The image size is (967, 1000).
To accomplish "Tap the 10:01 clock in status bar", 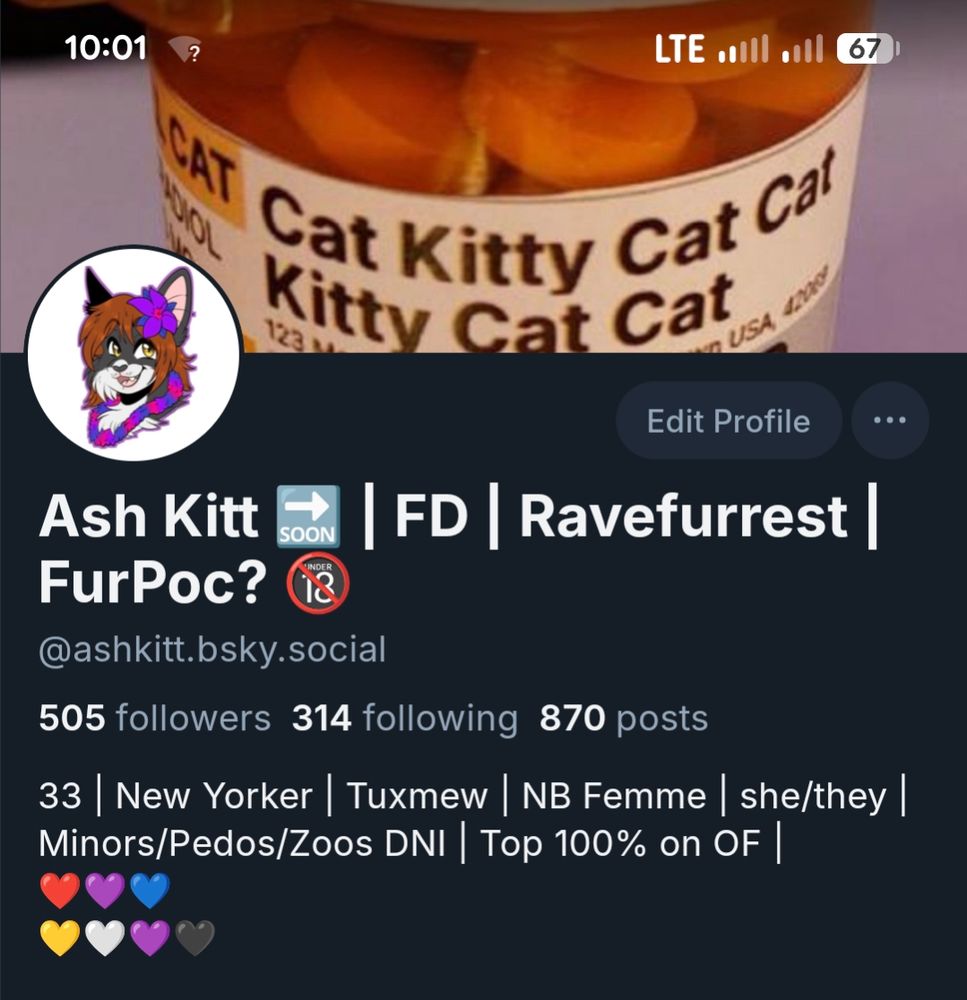I will click(106, 48).
